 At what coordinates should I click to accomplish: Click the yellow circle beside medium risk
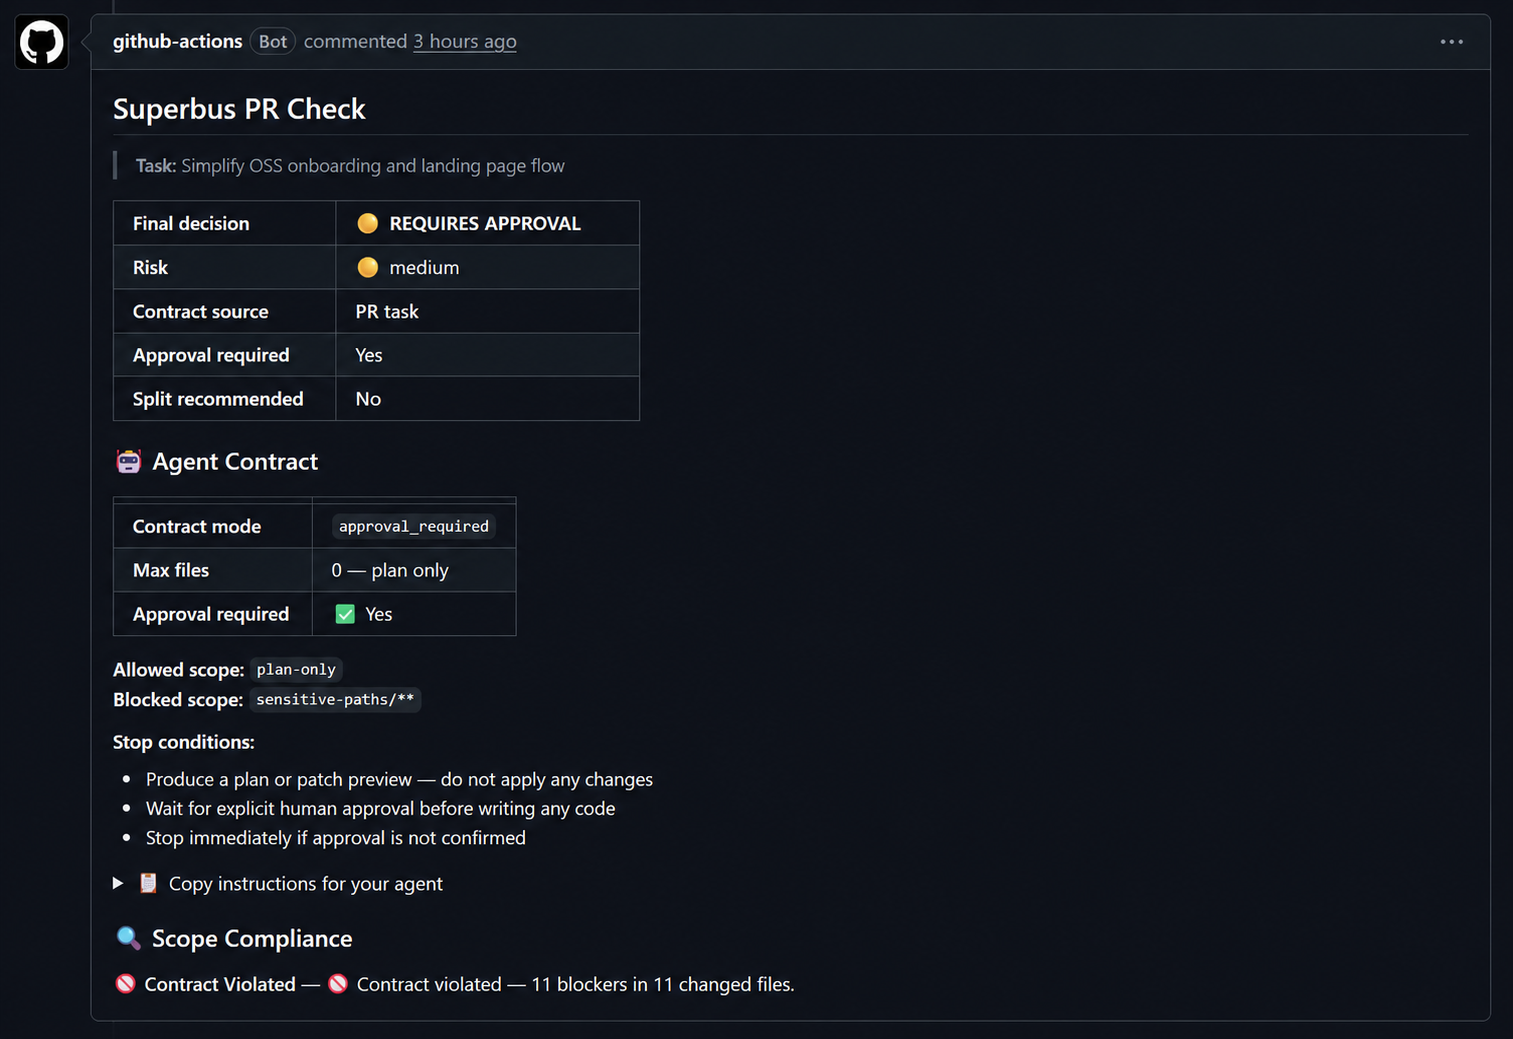(x=368, y=267)
